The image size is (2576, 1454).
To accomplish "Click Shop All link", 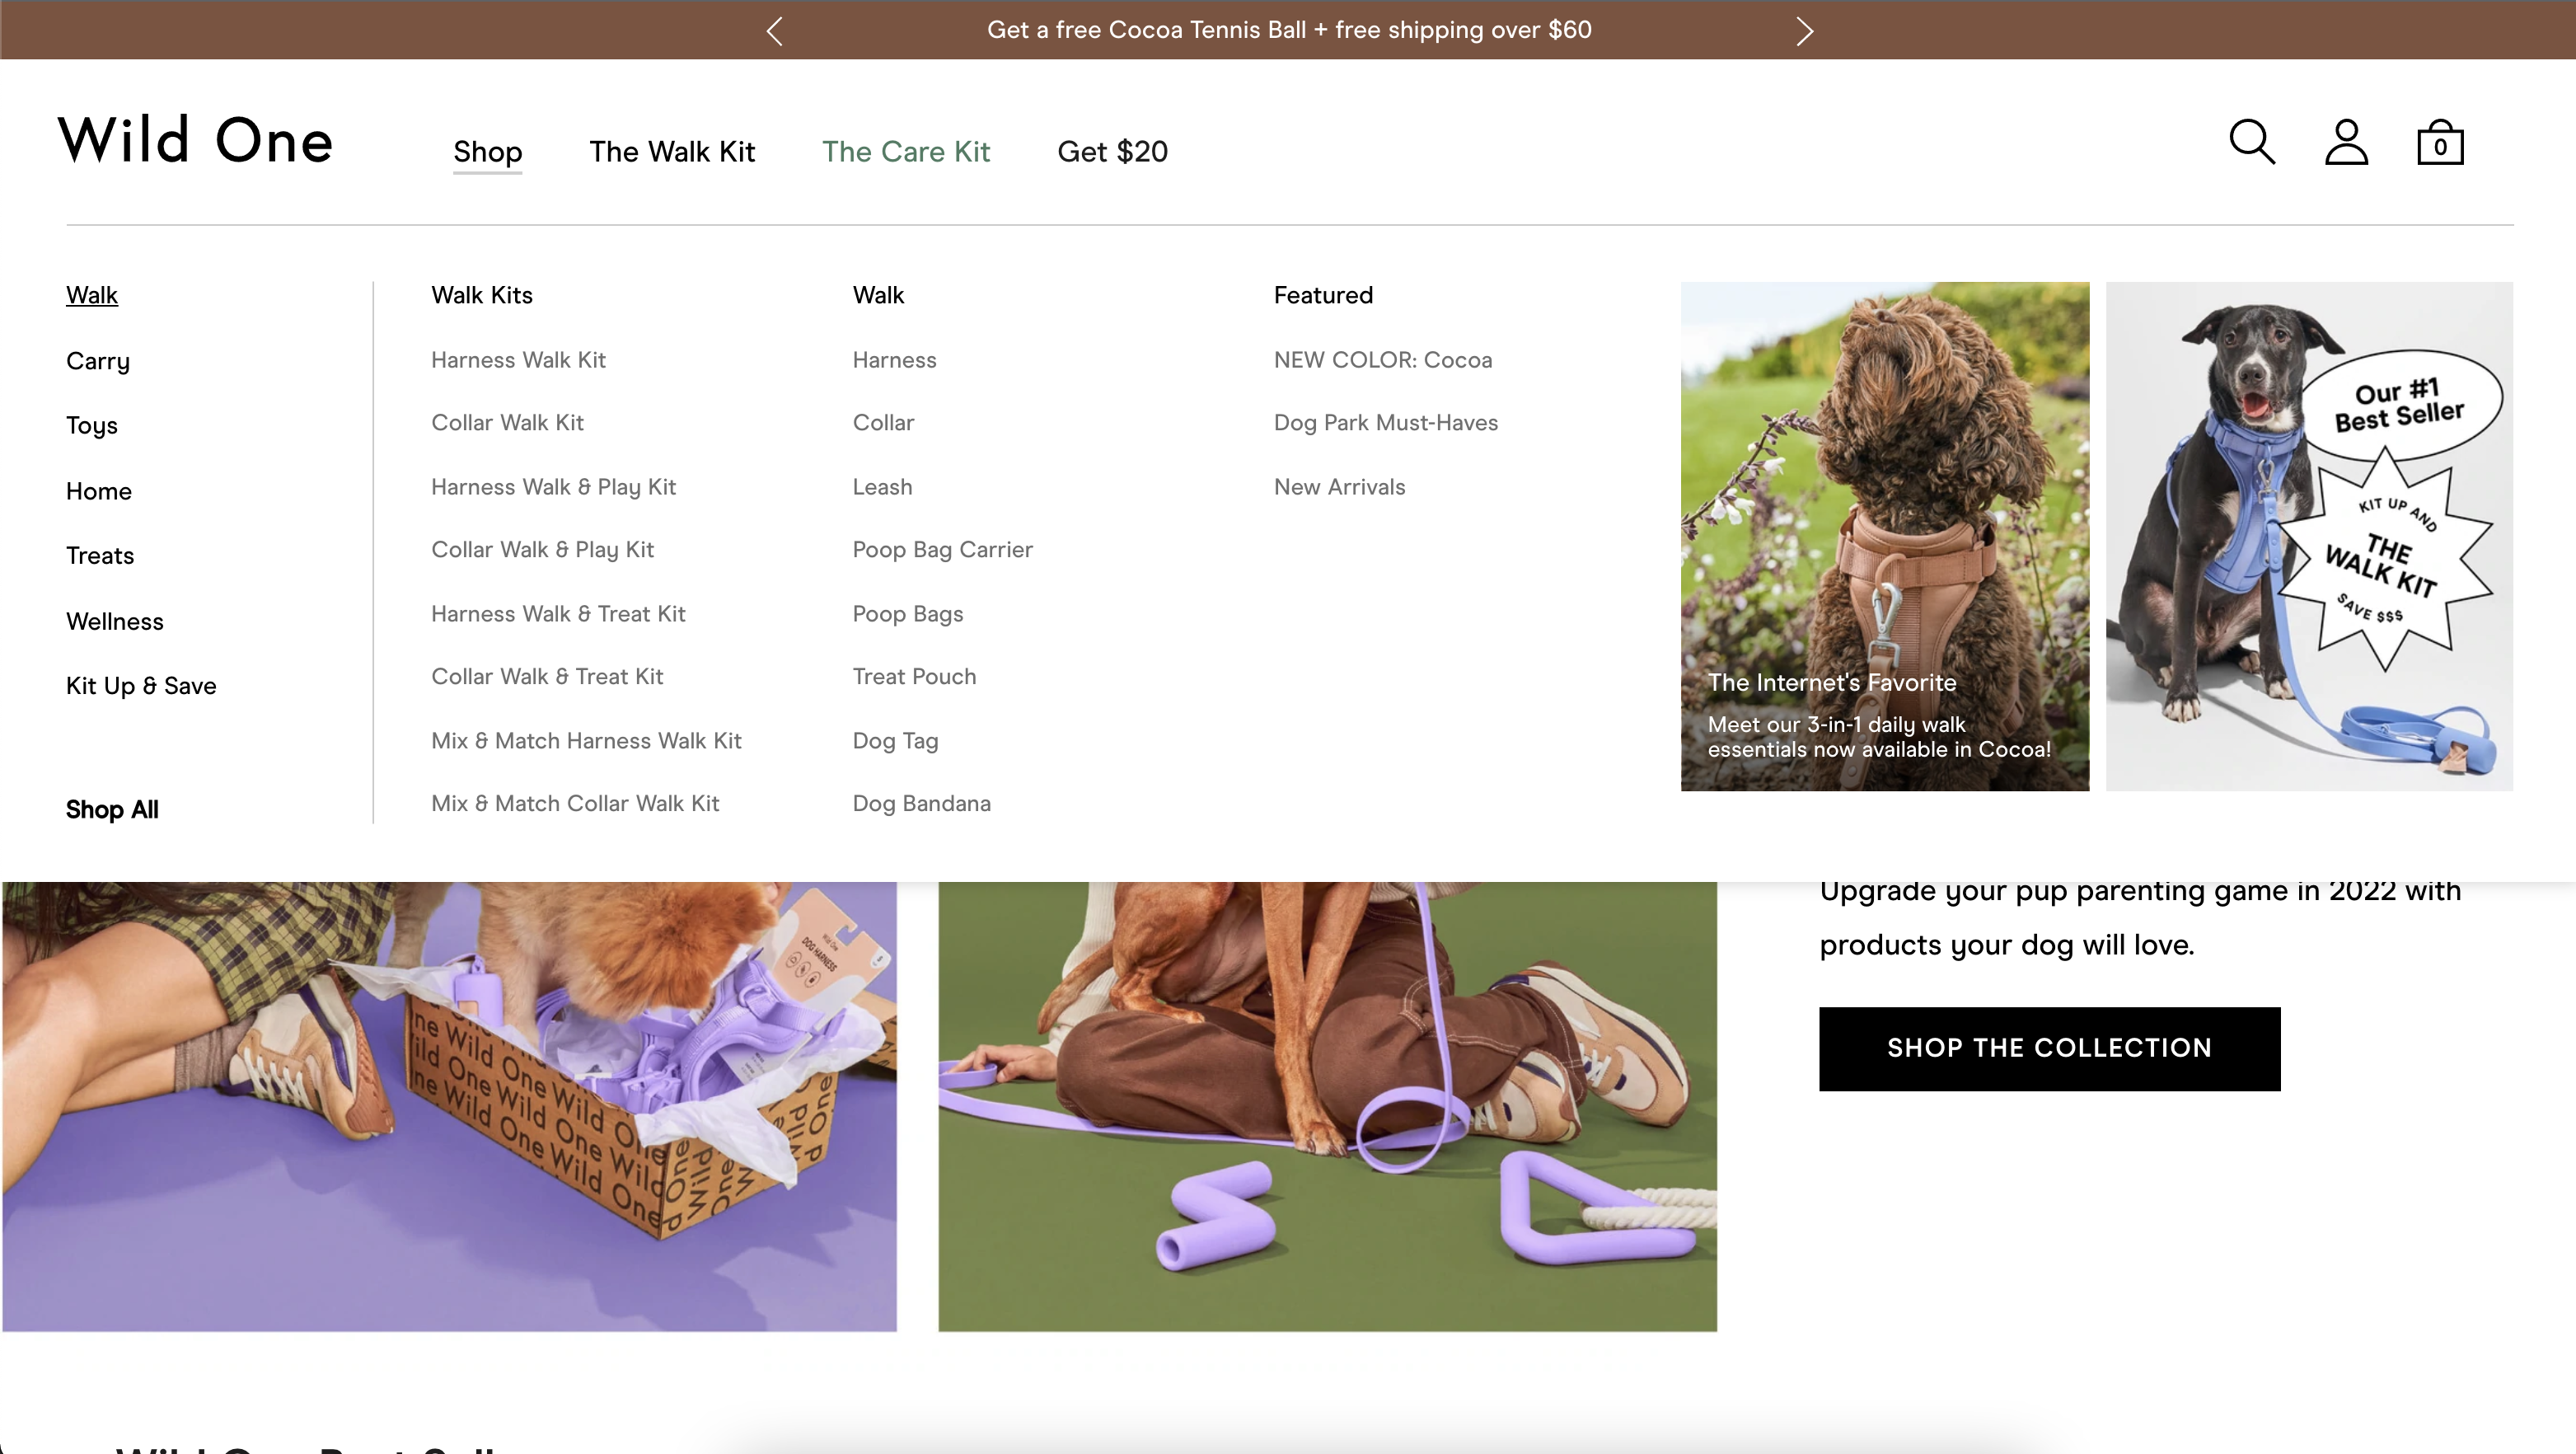I will 112,810.
